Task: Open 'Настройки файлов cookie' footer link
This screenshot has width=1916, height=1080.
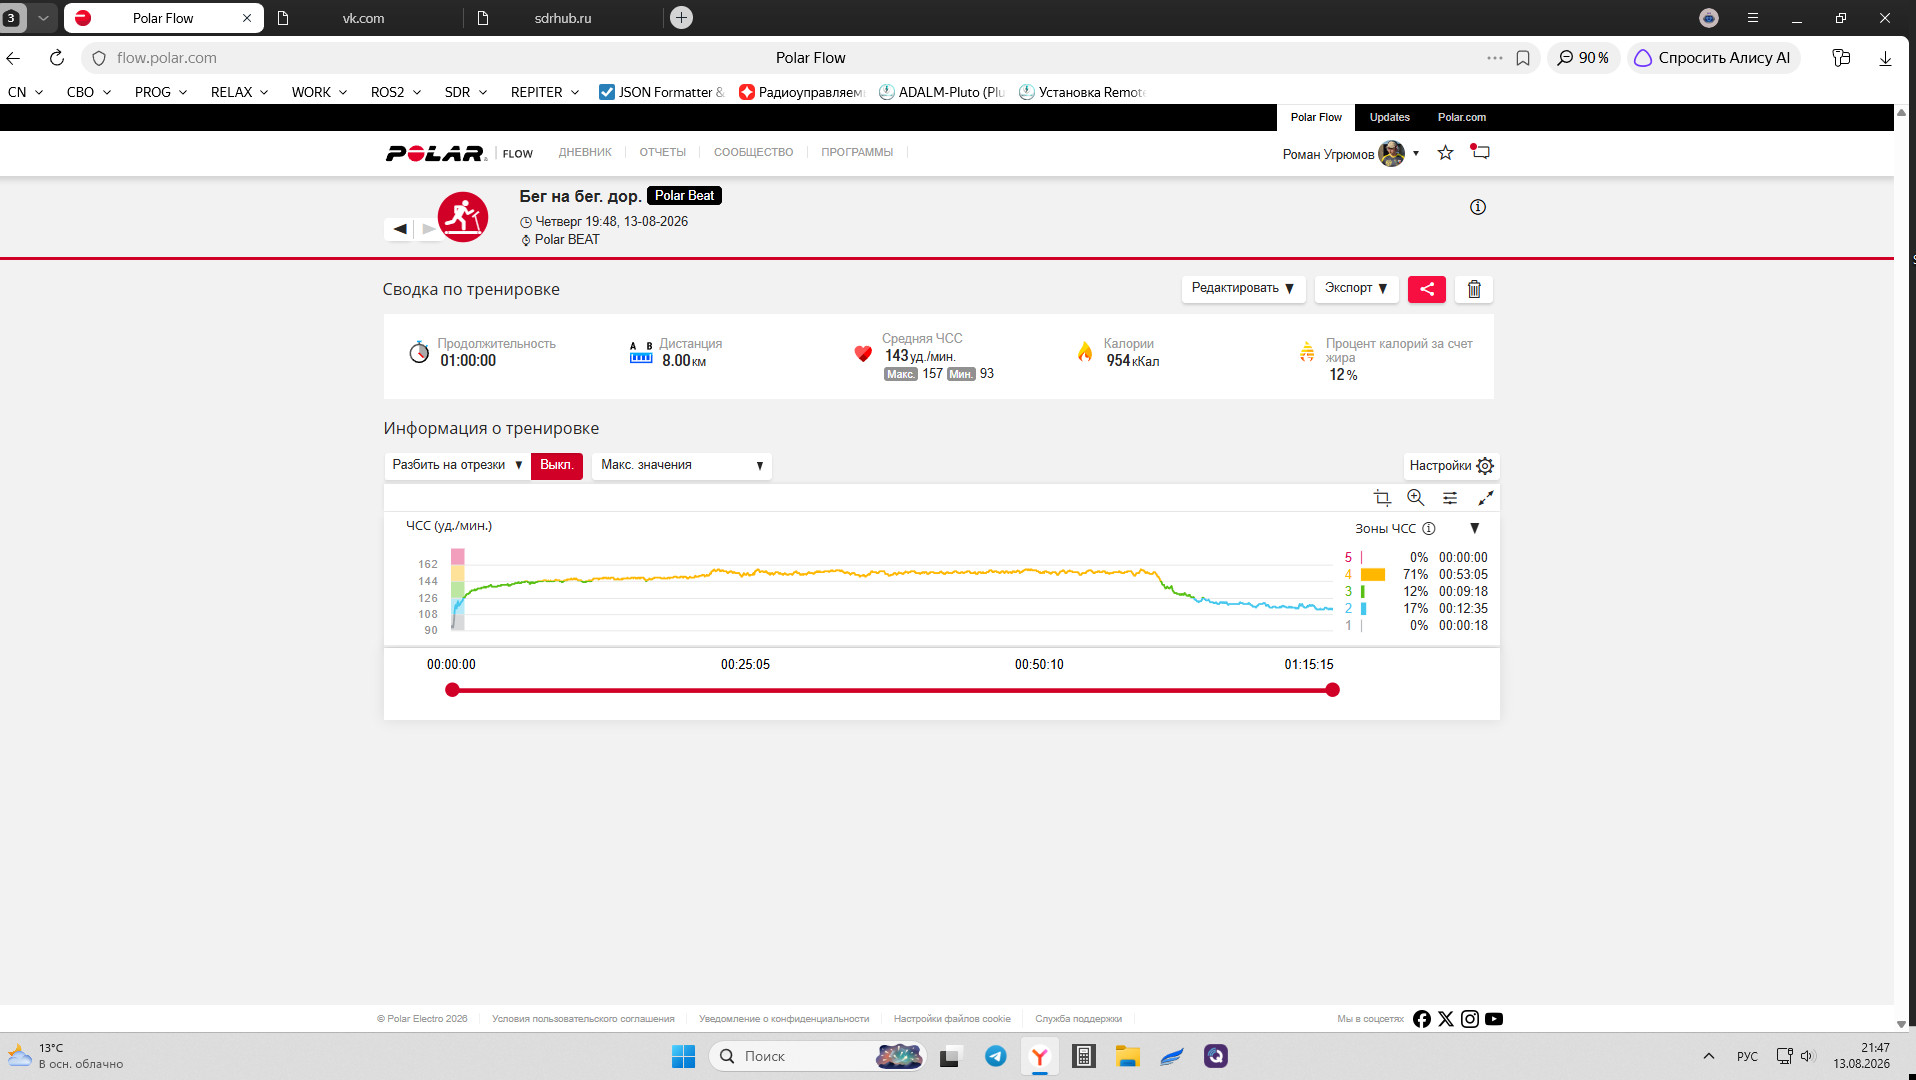Action: (952, 1019)
